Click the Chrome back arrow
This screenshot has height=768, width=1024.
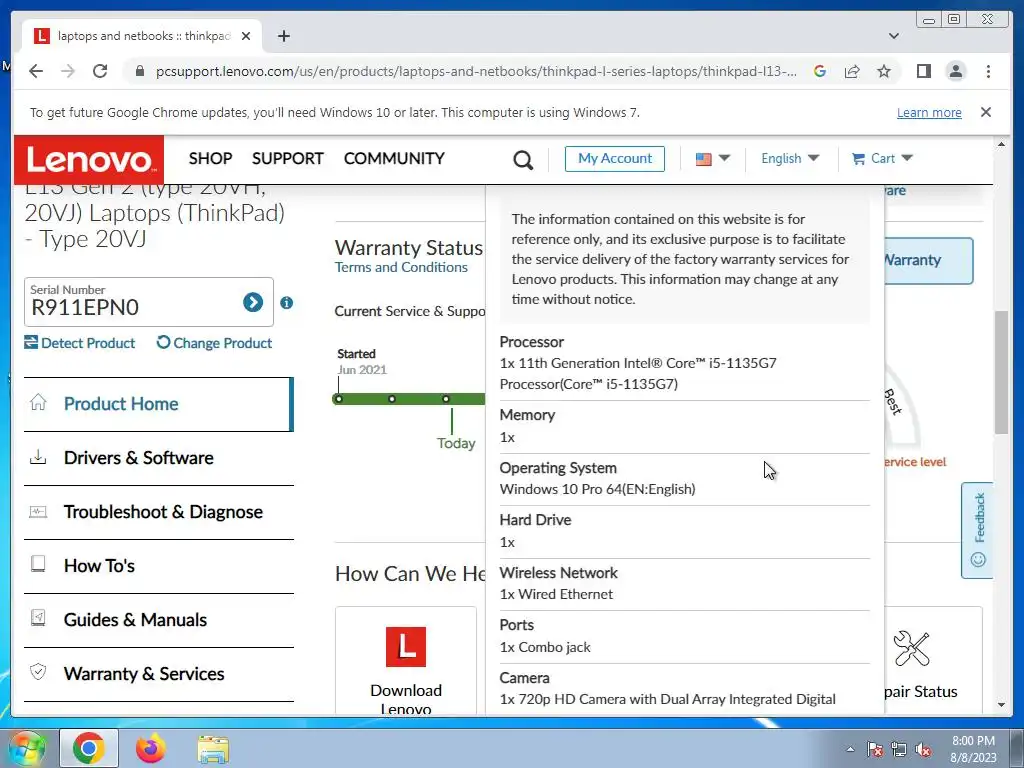click(x=36, y=71)
